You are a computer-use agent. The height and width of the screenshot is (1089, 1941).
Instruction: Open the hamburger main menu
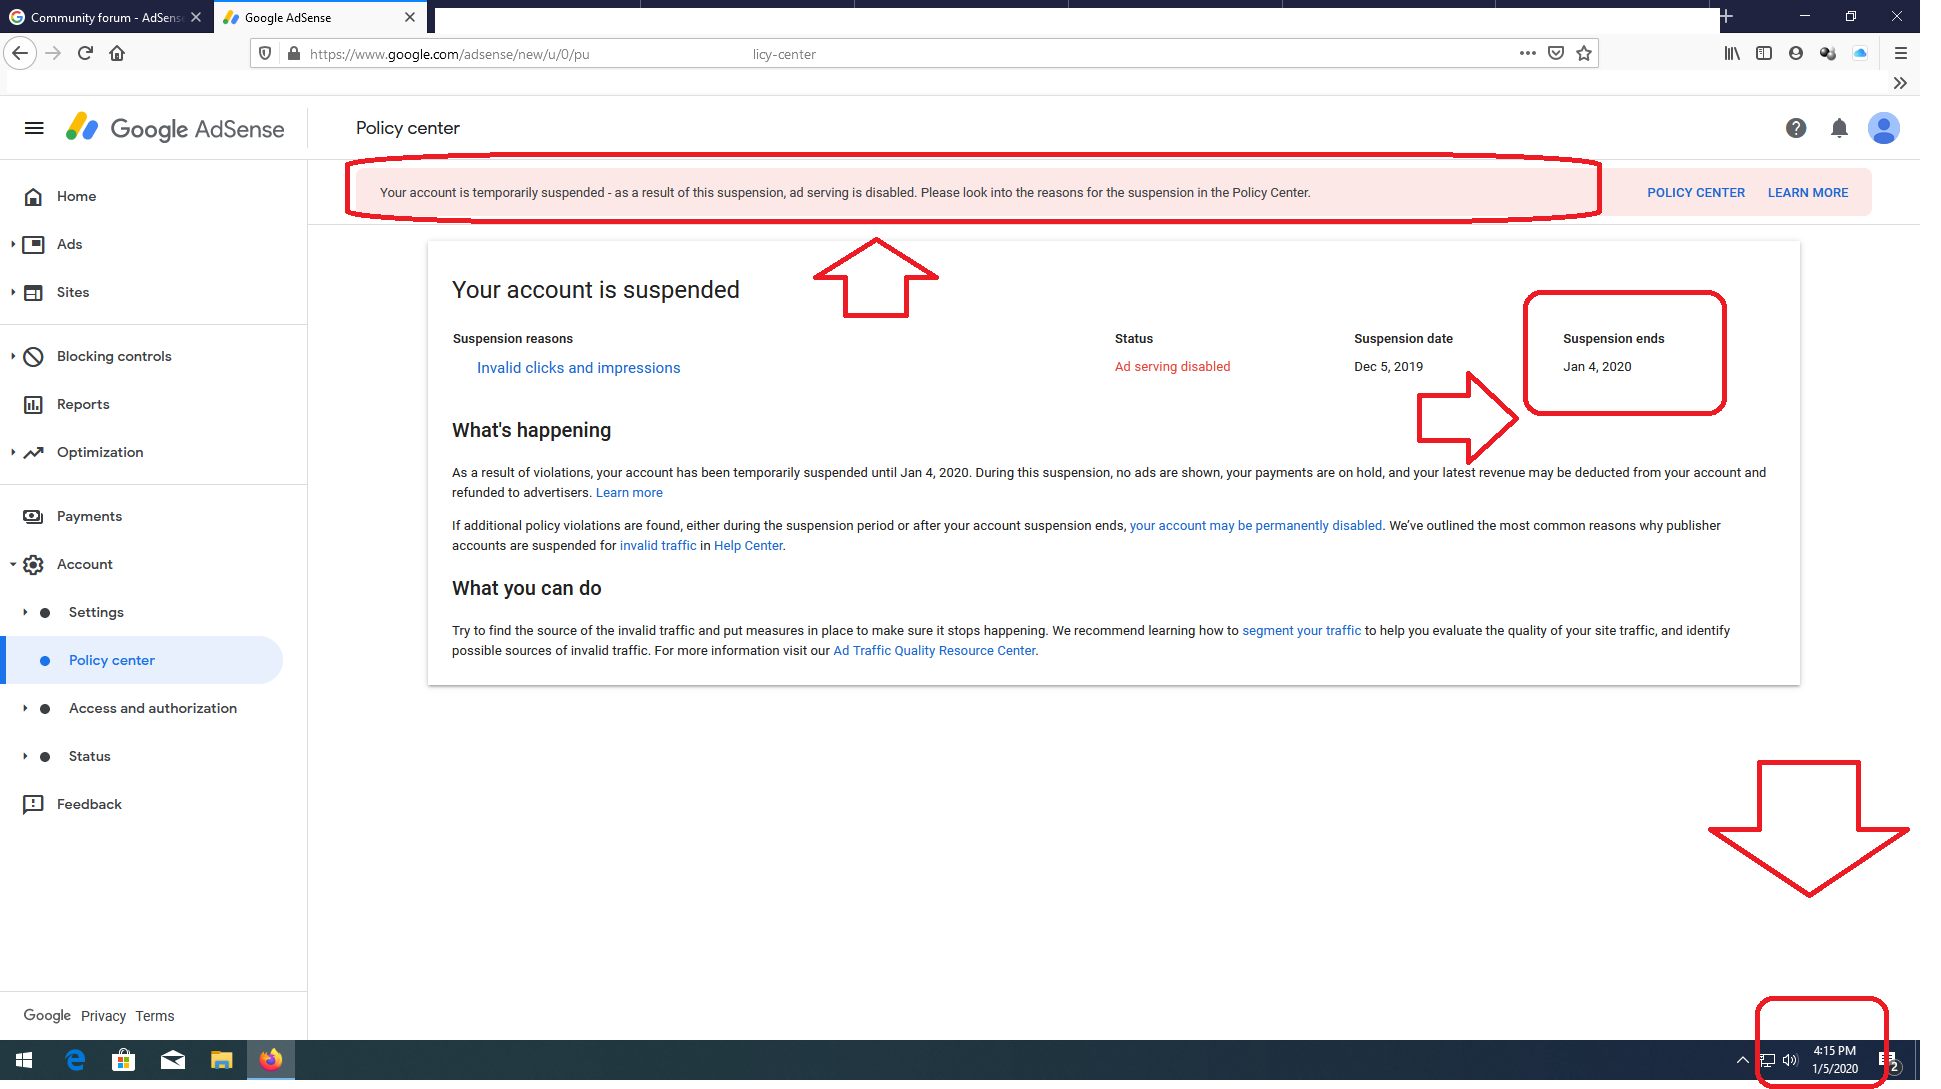(x=34, y=128)
